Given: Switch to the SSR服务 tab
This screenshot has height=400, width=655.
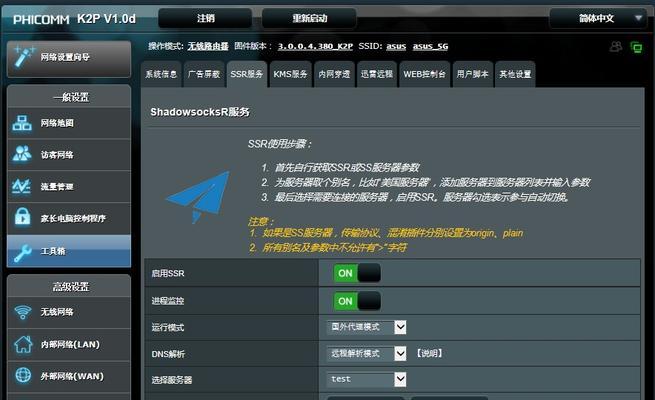Looking at the screenshot, I should 247,74.
